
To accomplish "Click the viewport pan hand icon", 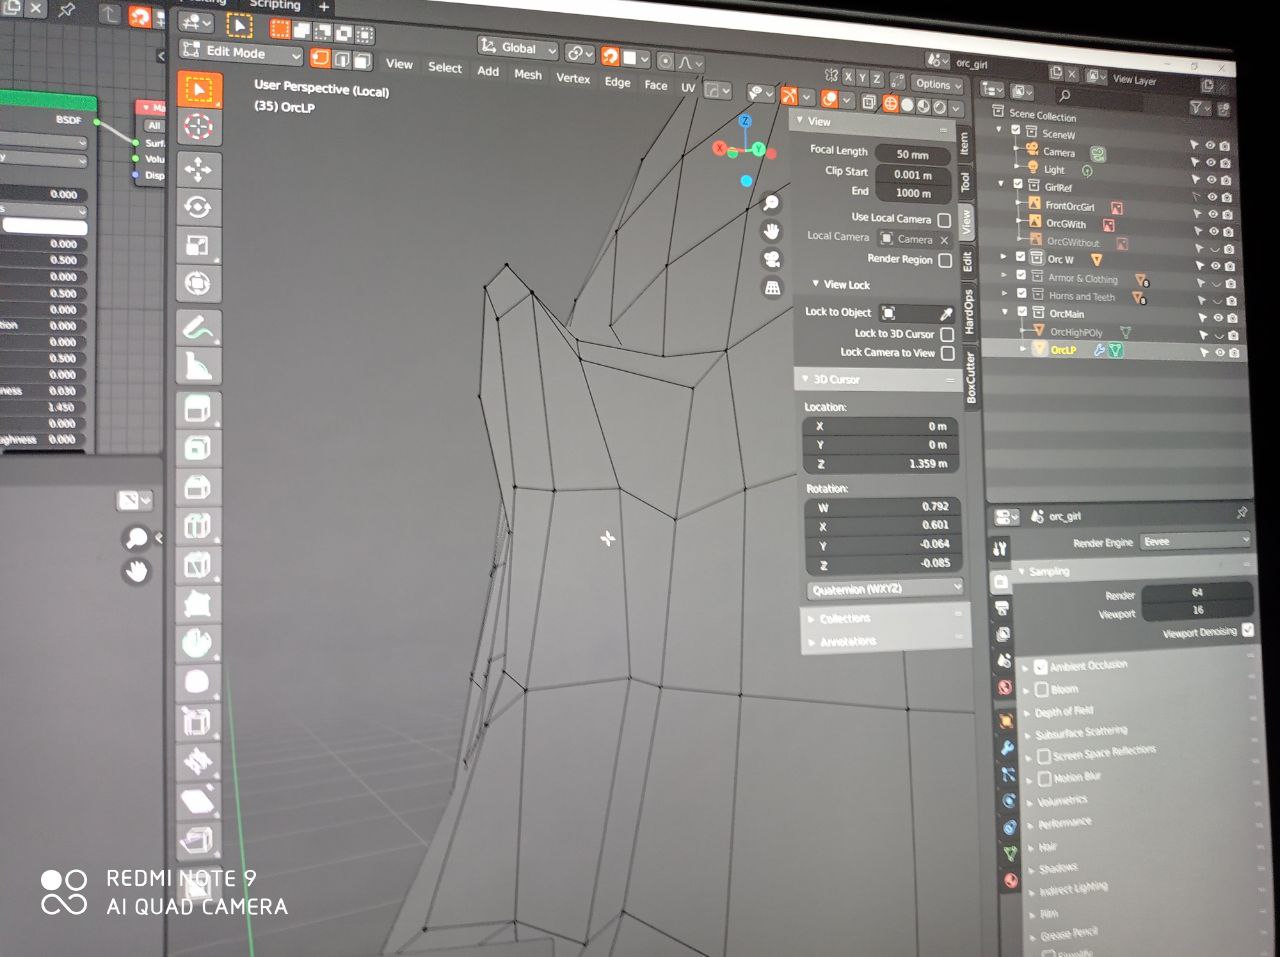I will point(772,231).
